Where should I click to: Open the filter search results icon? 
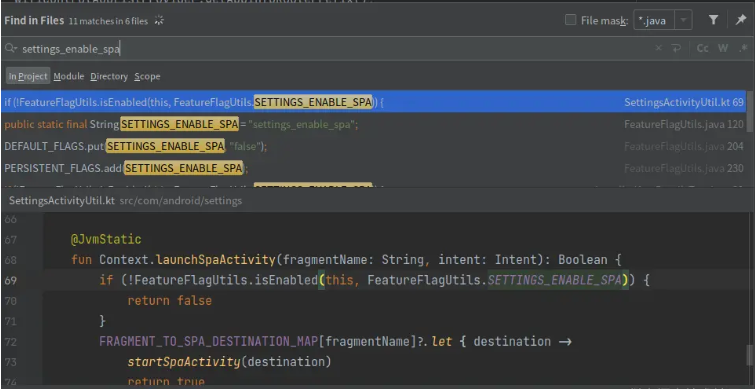714,20
